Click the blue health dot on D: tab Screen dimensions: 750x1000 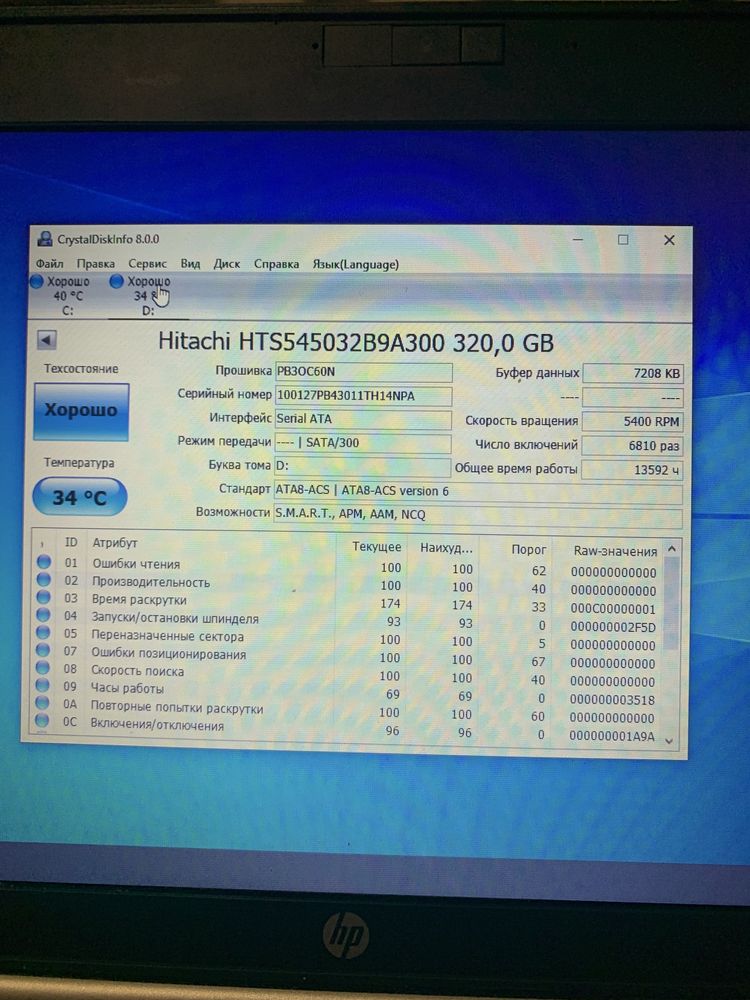coord(116,281)
